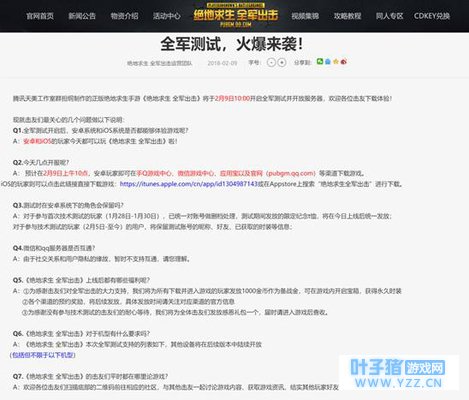
Task: Open the 视频集锦 nav item
Action: (x=305, y=16)
